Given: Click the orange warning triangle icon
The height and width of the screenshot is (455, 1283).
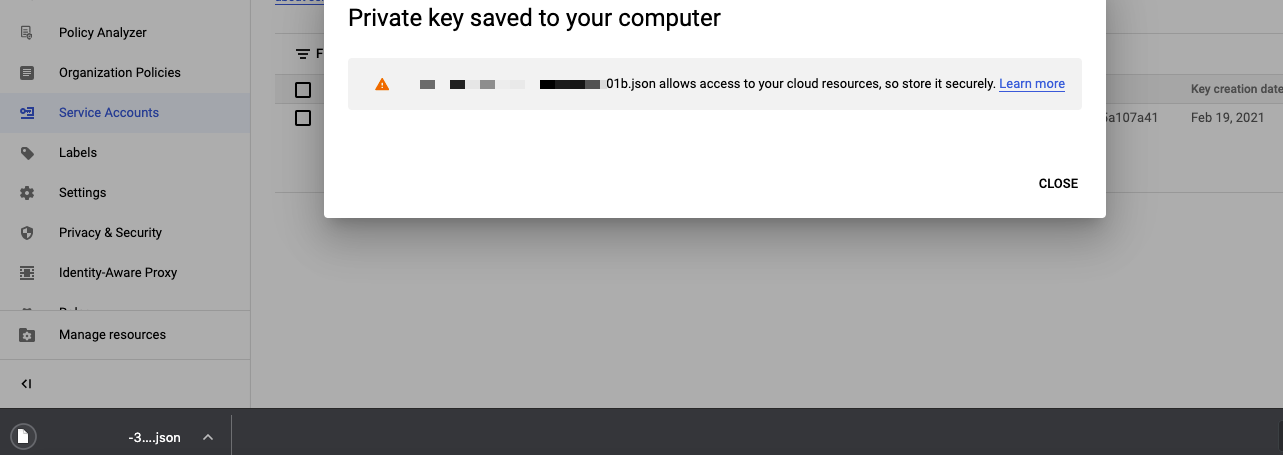Looking at the screenshot, I should 382,84.
